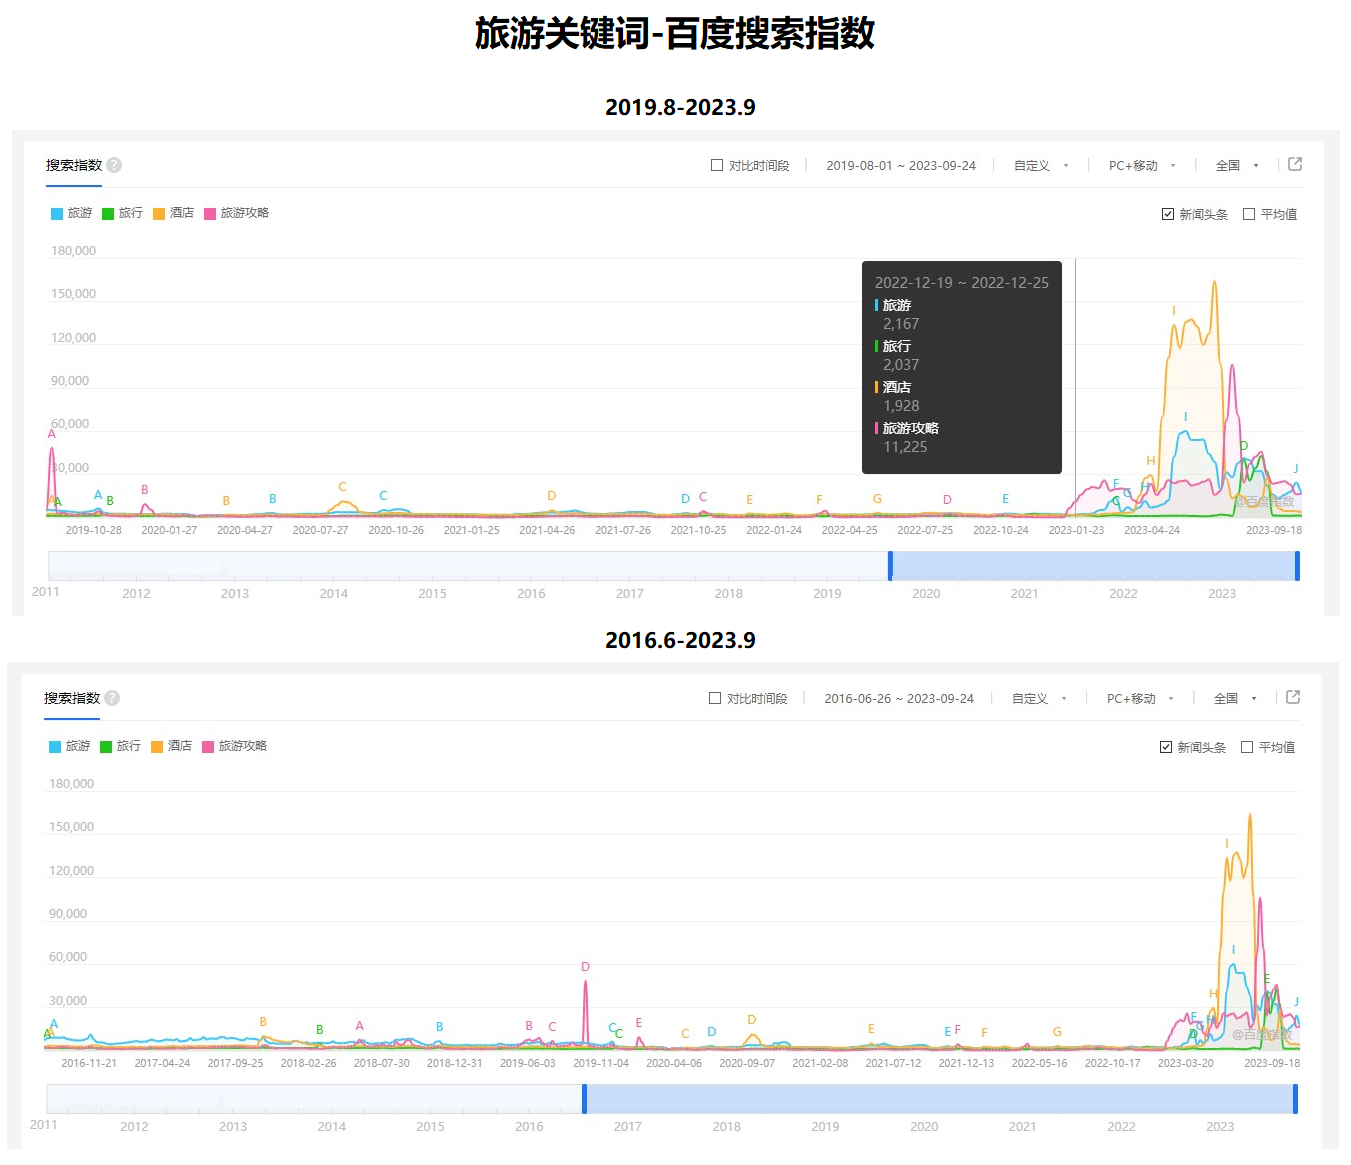Toggle 旅行 legend item in lower chart

coord(121,746)
